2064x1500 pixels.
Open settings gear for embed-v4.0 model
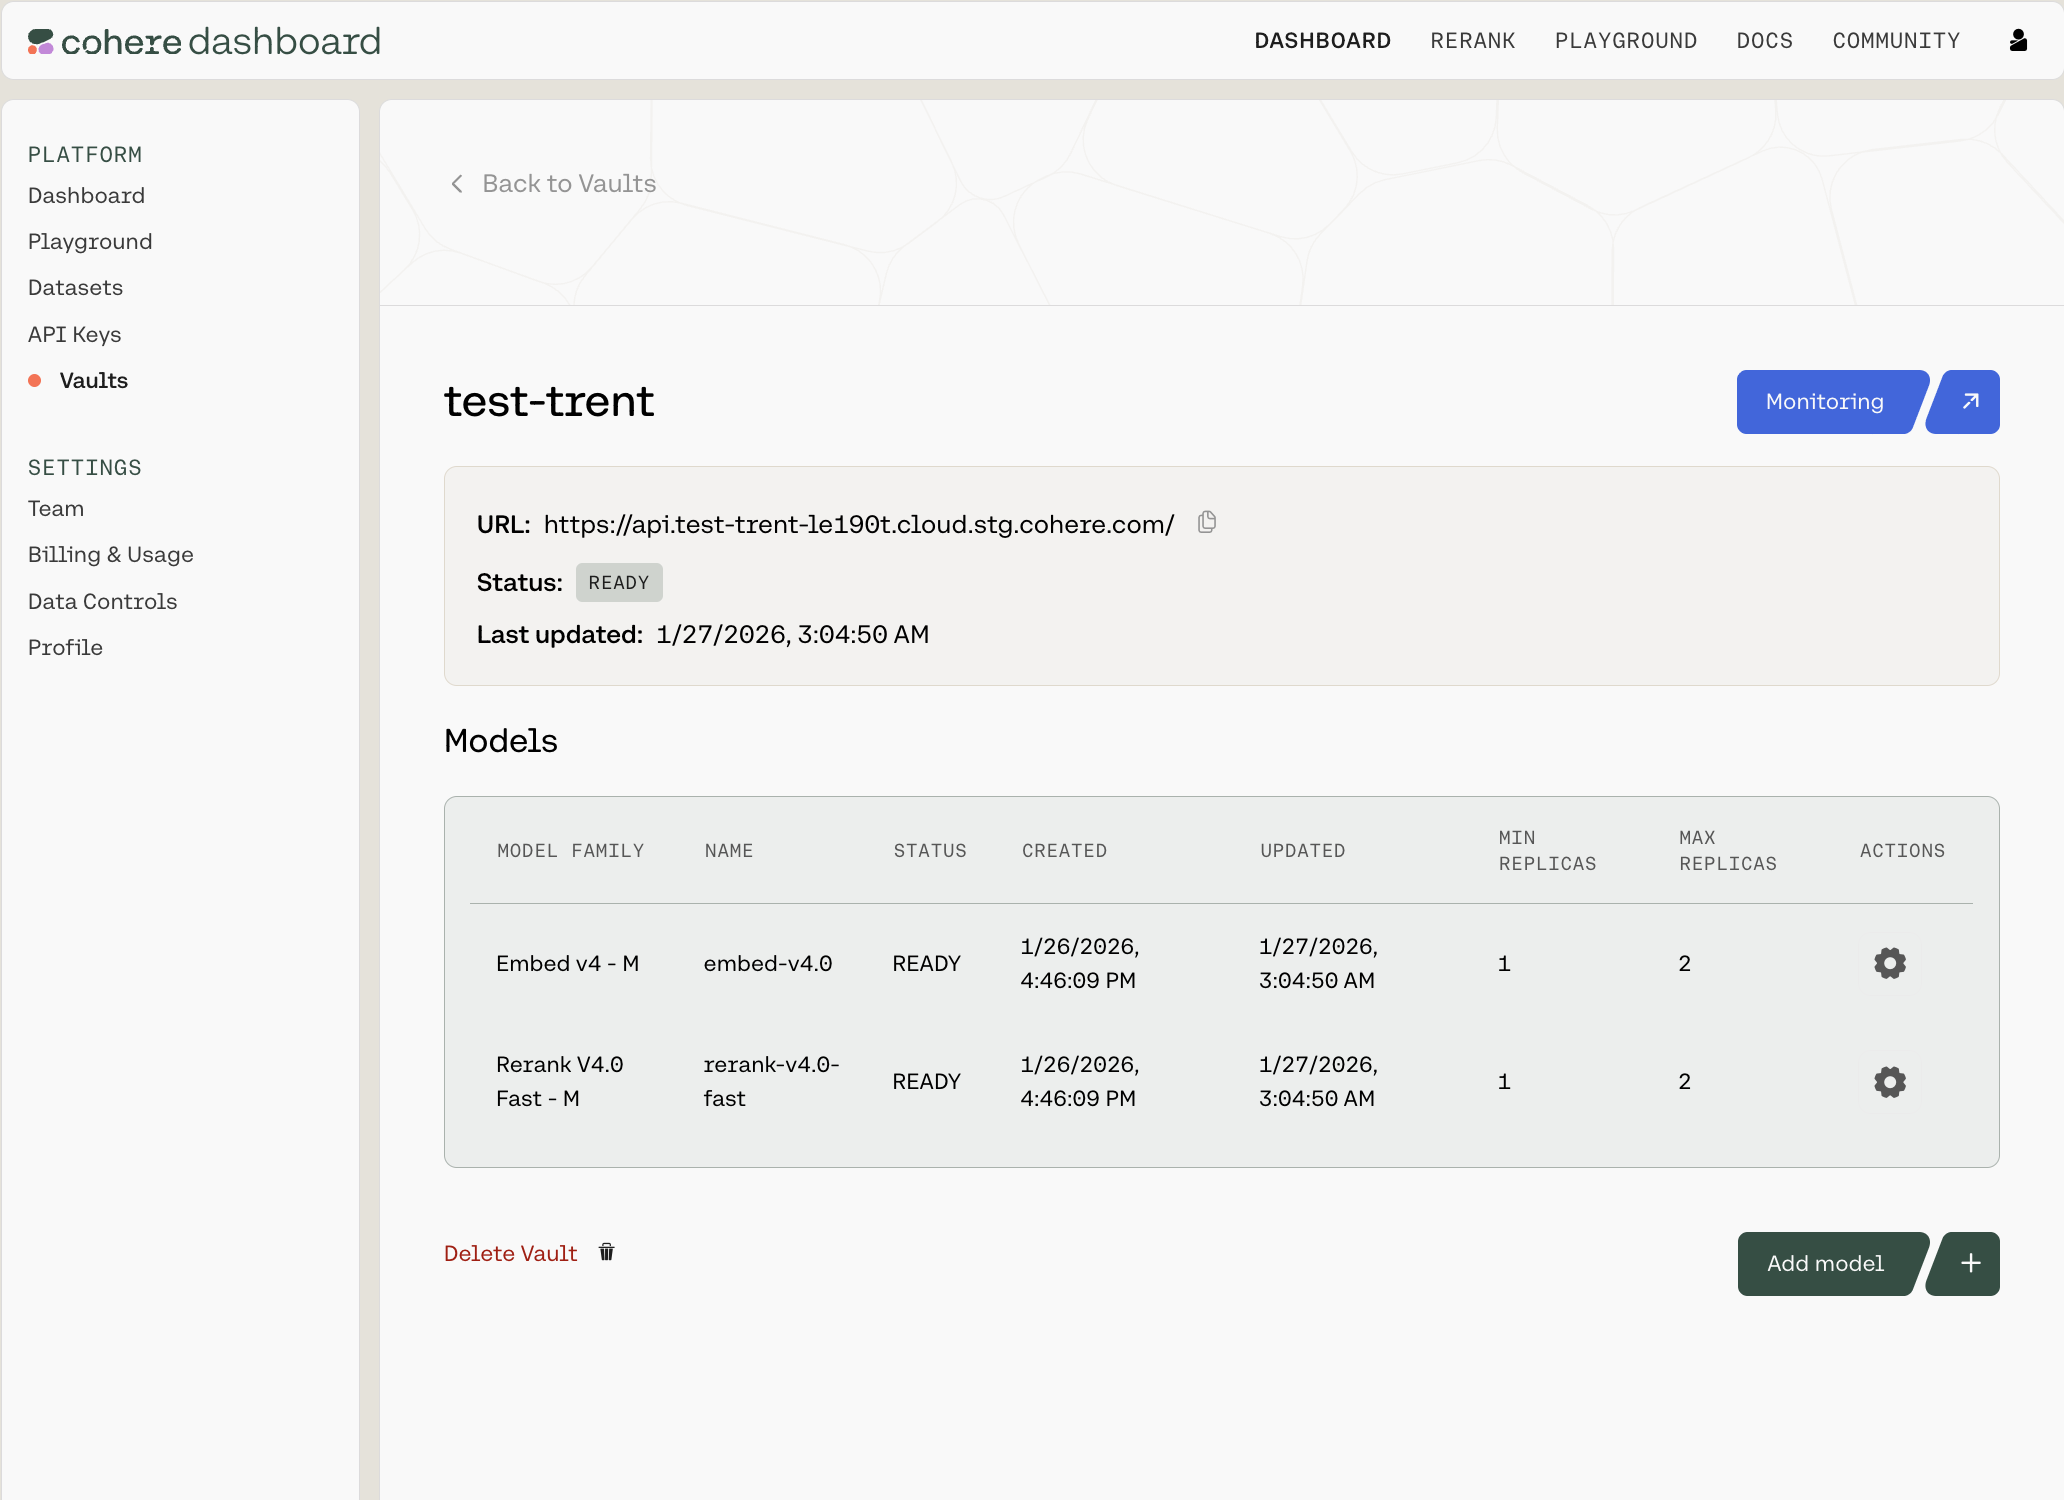[1889, 963]
